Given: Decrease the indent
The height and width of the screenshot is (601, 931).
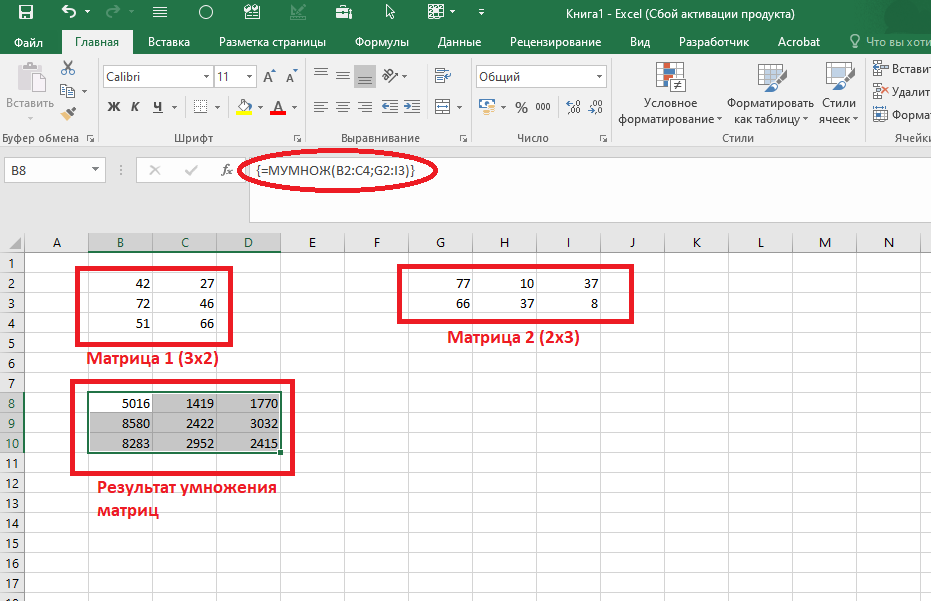Looking at the screenshot, I should click(x=390, y=107).
